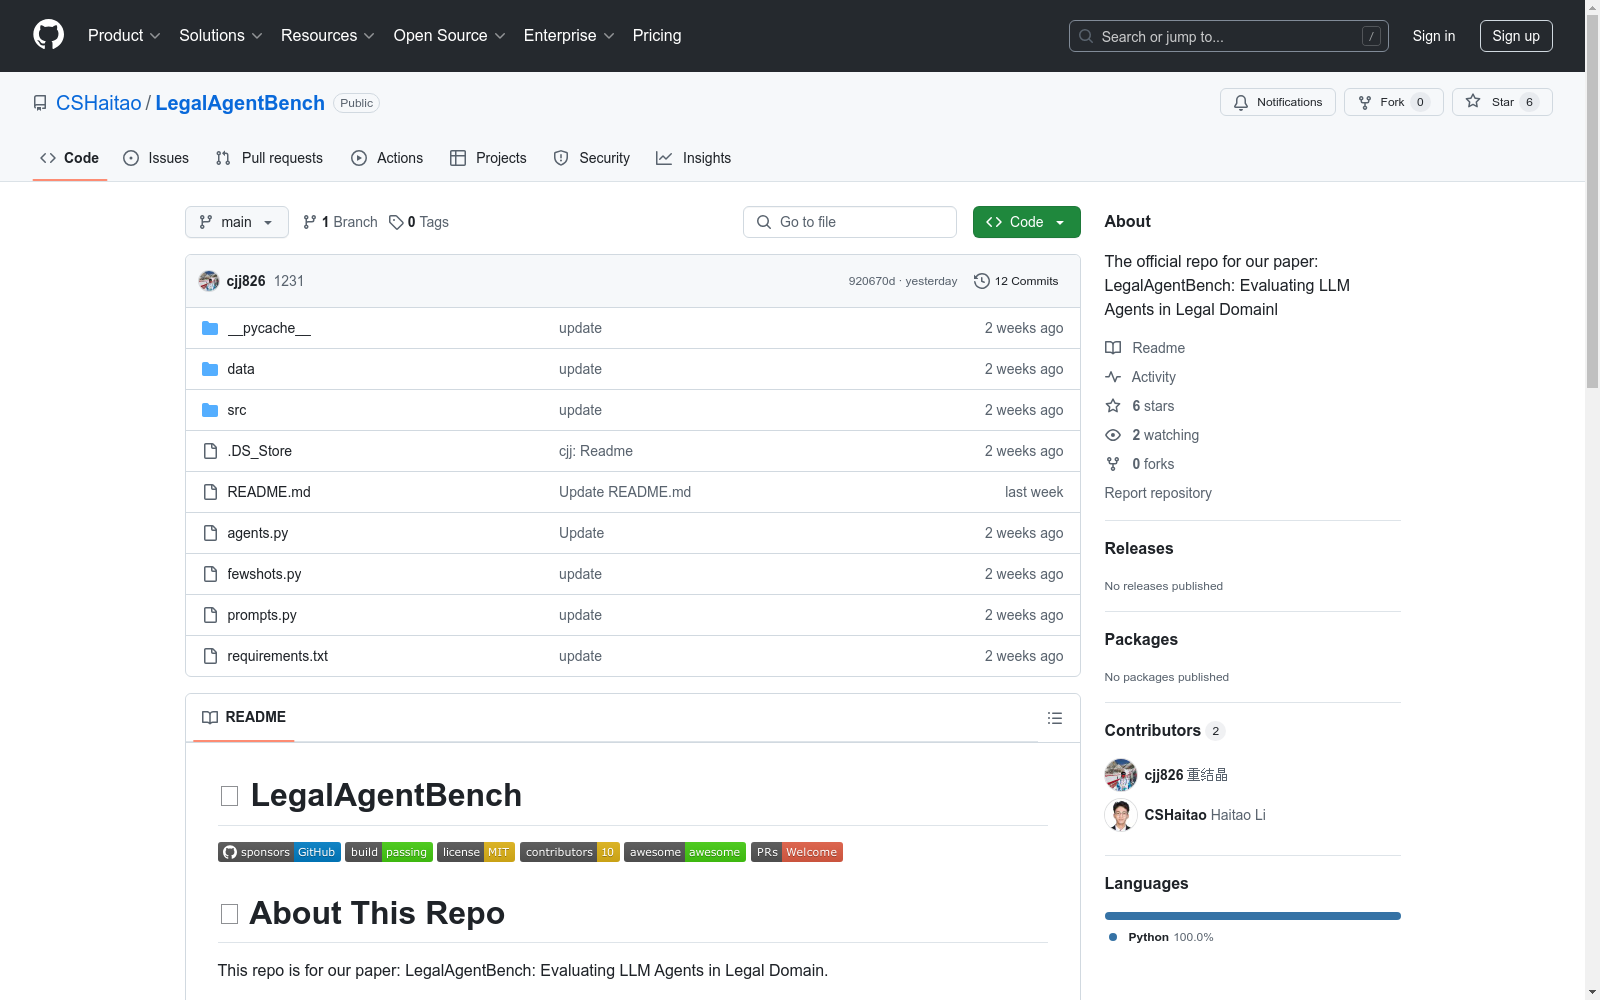Open the LegalAgentBench repository link
The height and width of the screenshot is (1000, 1600).
(x=240, y=103)
